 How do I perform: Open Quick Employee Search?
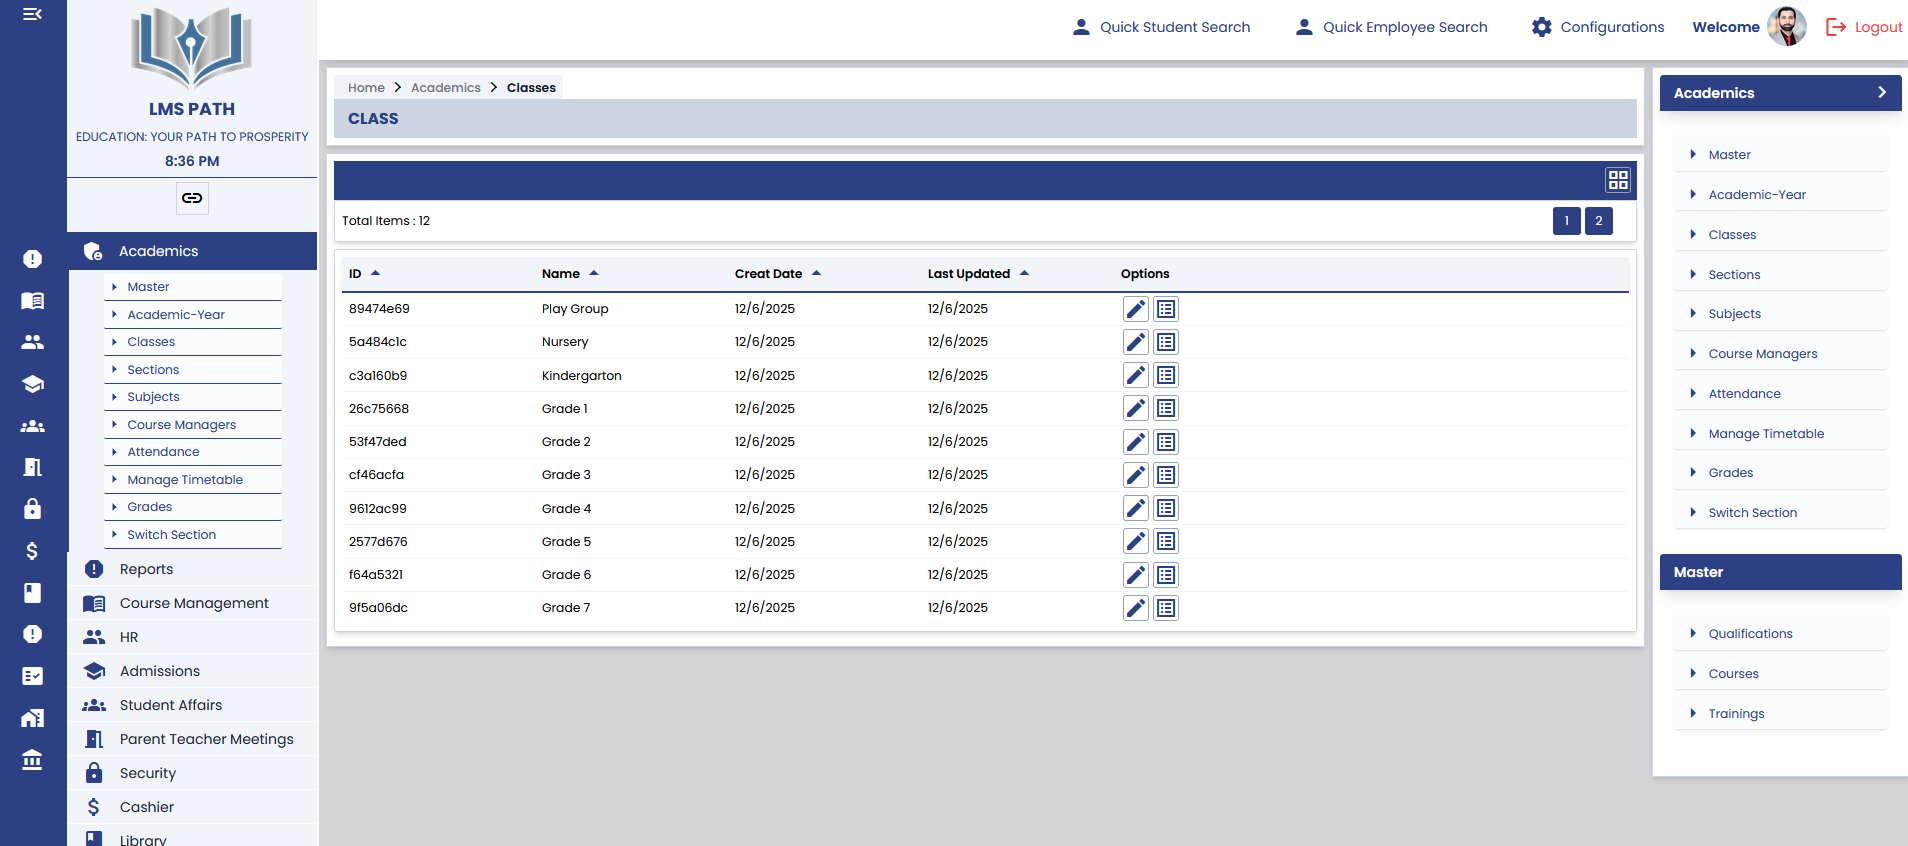(1391, 27)
